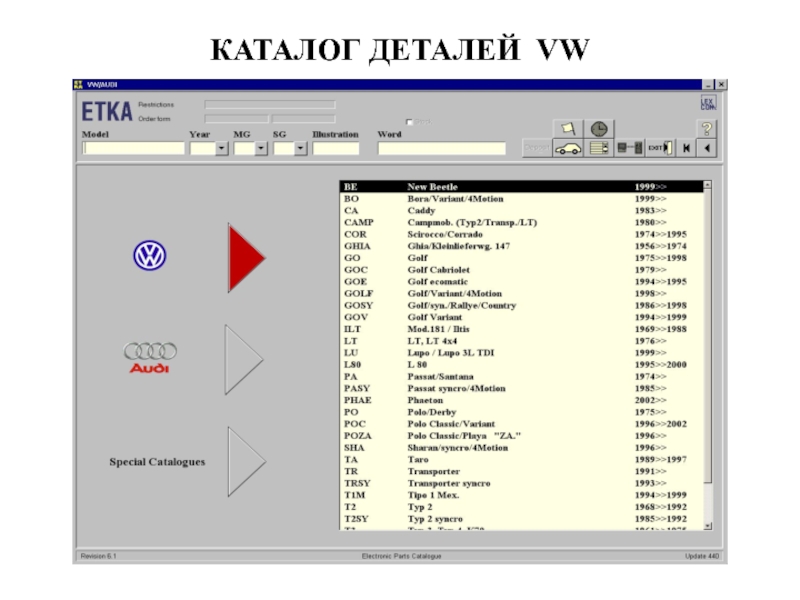
Task: Click the disabled Depot button
Action: click(x=537, y=148)
